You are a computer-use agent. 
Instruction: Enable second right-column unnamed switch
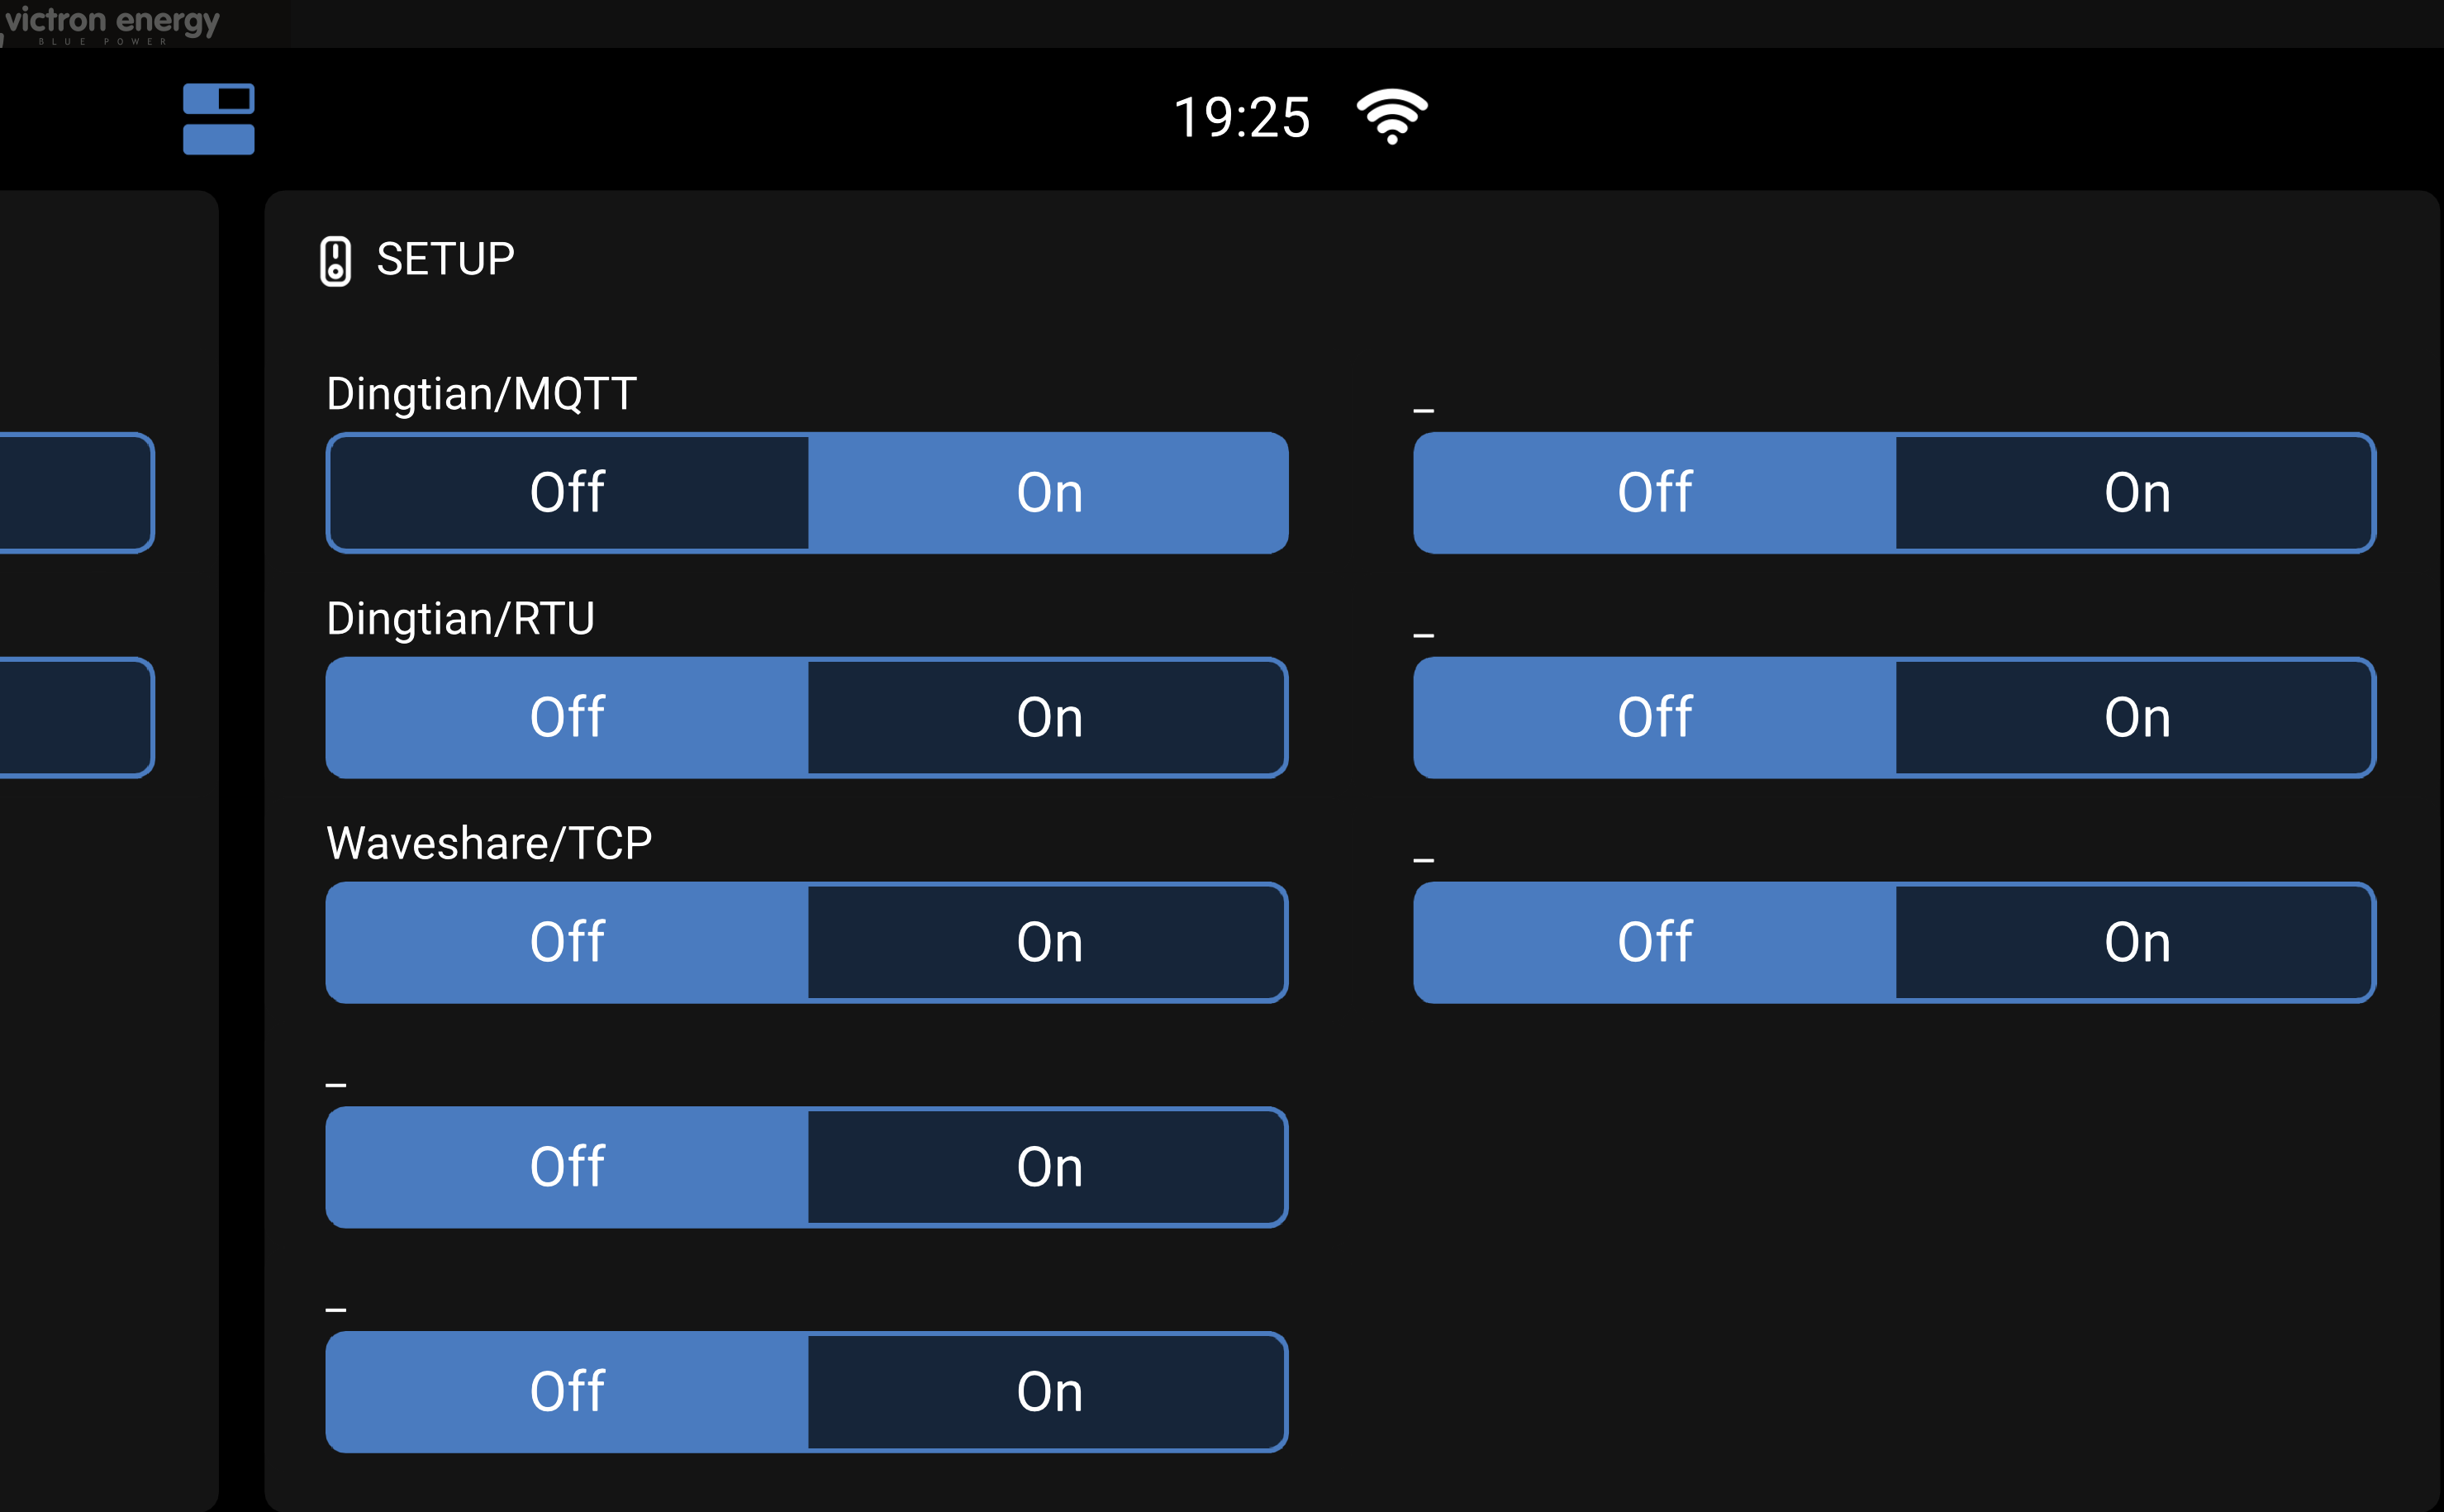click(x=2136, y=718)
